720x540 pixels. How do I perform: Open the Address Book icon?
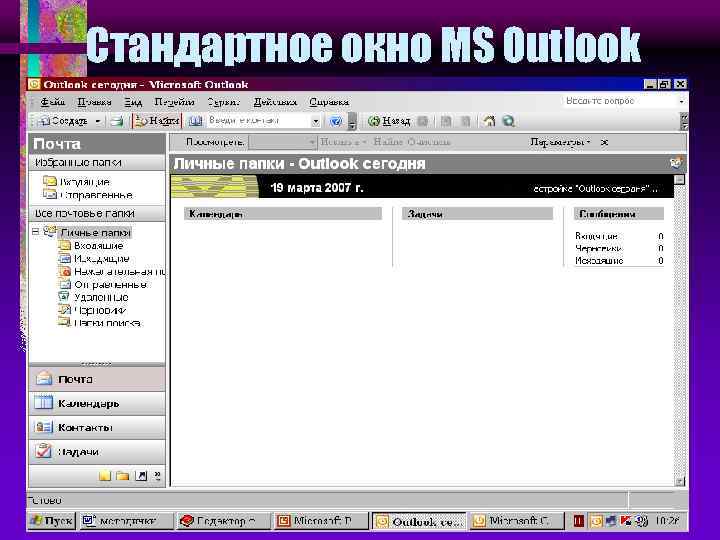point(196,121)
